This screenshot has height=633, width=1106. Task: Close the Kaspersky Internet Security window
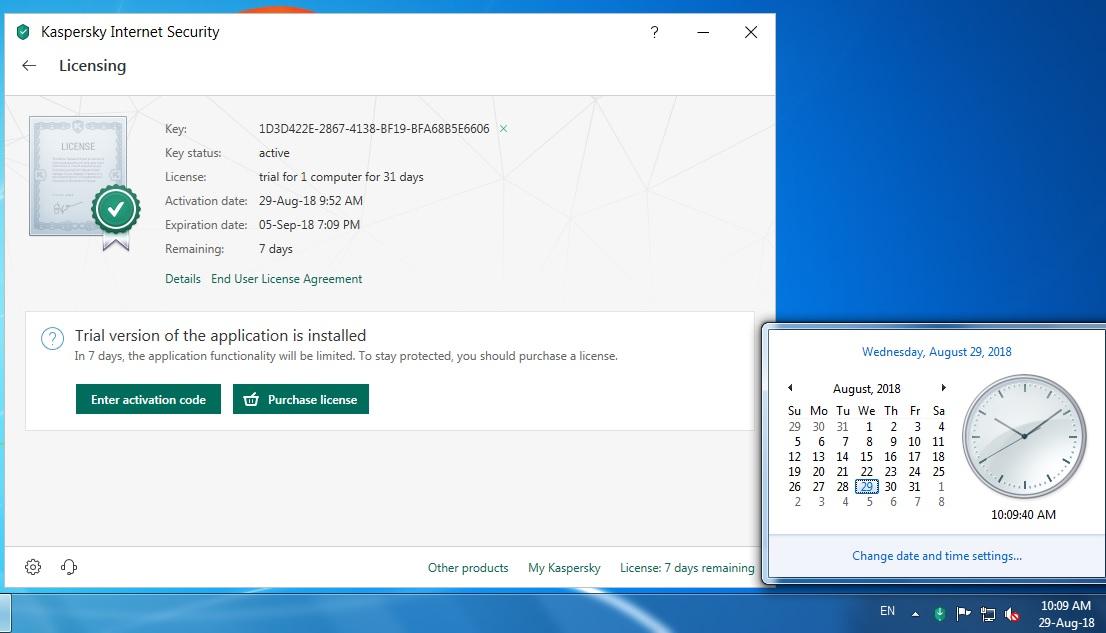pyautogui.click(x=750, y=32)
